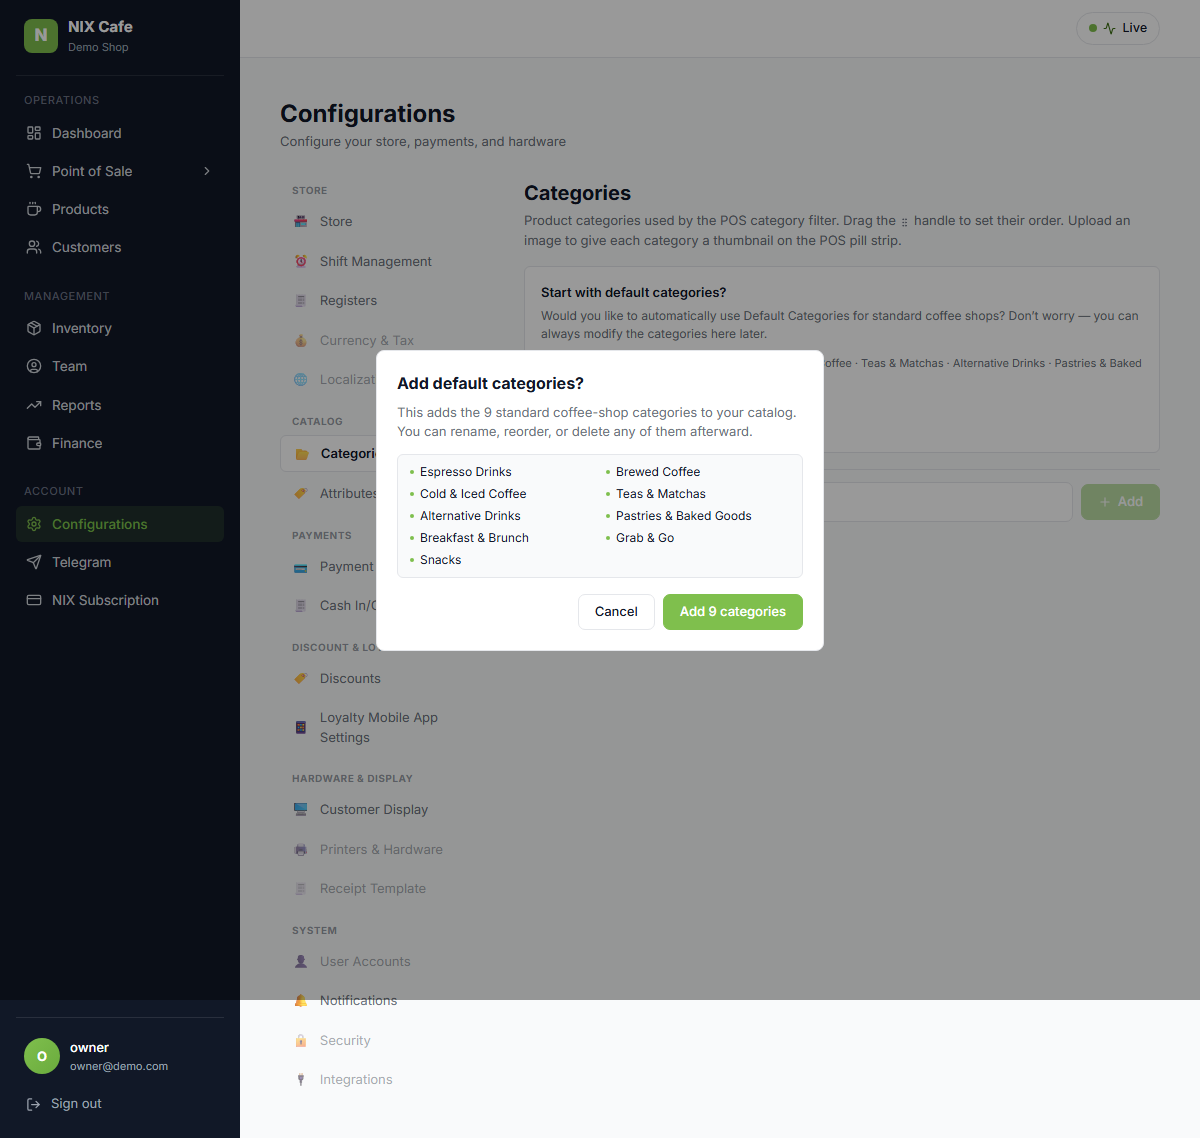Image resolution: width=1200 pixels, height=1138 pixels.
Task: Click Grab & Go in the dialog list
Action: click(645, 538)
